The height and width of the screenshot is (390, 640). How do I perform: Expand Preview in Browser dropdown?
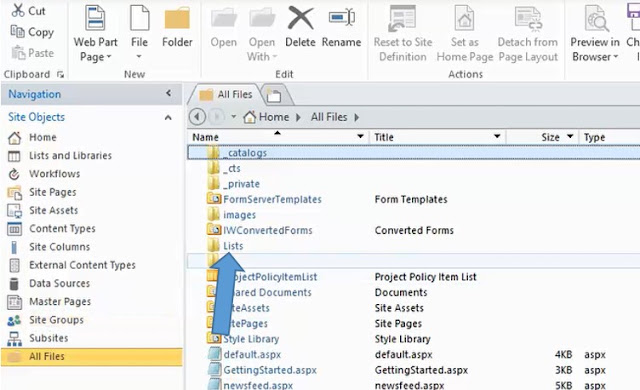tap(616, 56)
